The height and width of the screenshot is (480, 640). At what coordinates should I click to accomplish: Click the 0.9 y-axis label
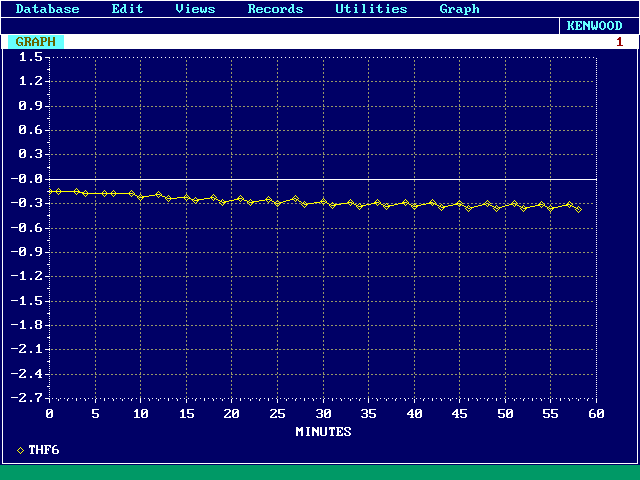click(x=31, y=106)
